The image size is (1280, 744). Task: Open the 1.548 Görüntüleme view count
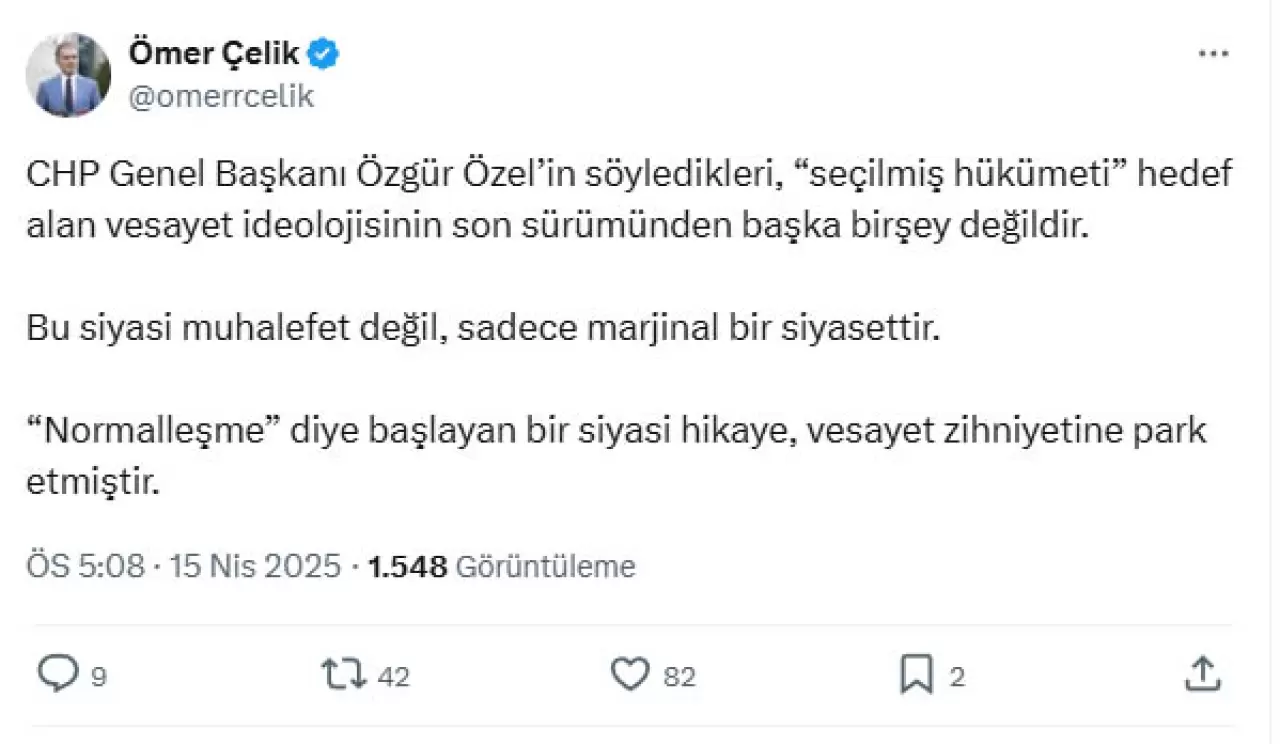502,567
